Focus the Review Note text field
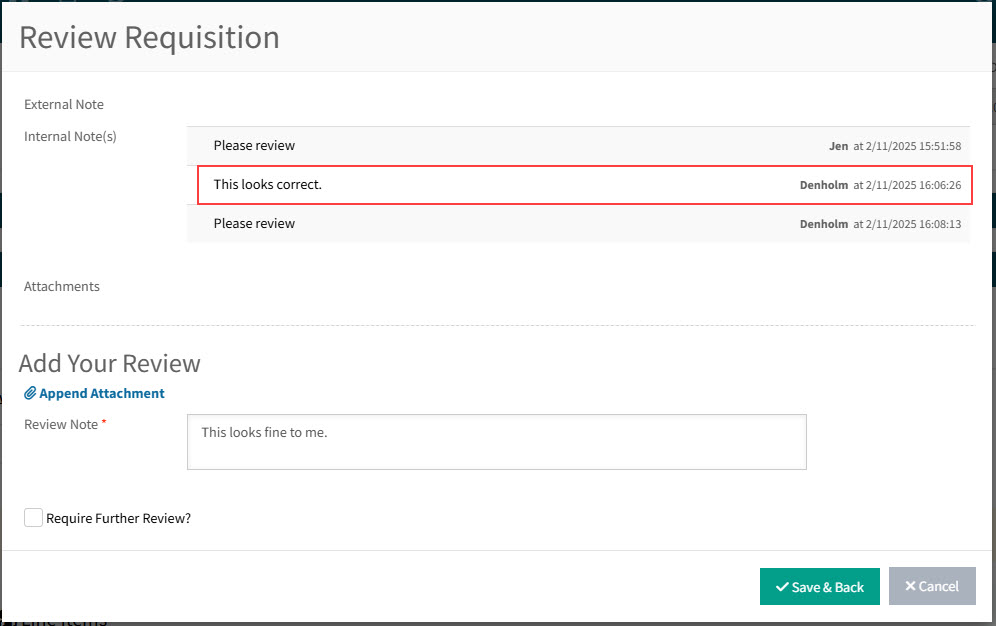 (496, 442)
